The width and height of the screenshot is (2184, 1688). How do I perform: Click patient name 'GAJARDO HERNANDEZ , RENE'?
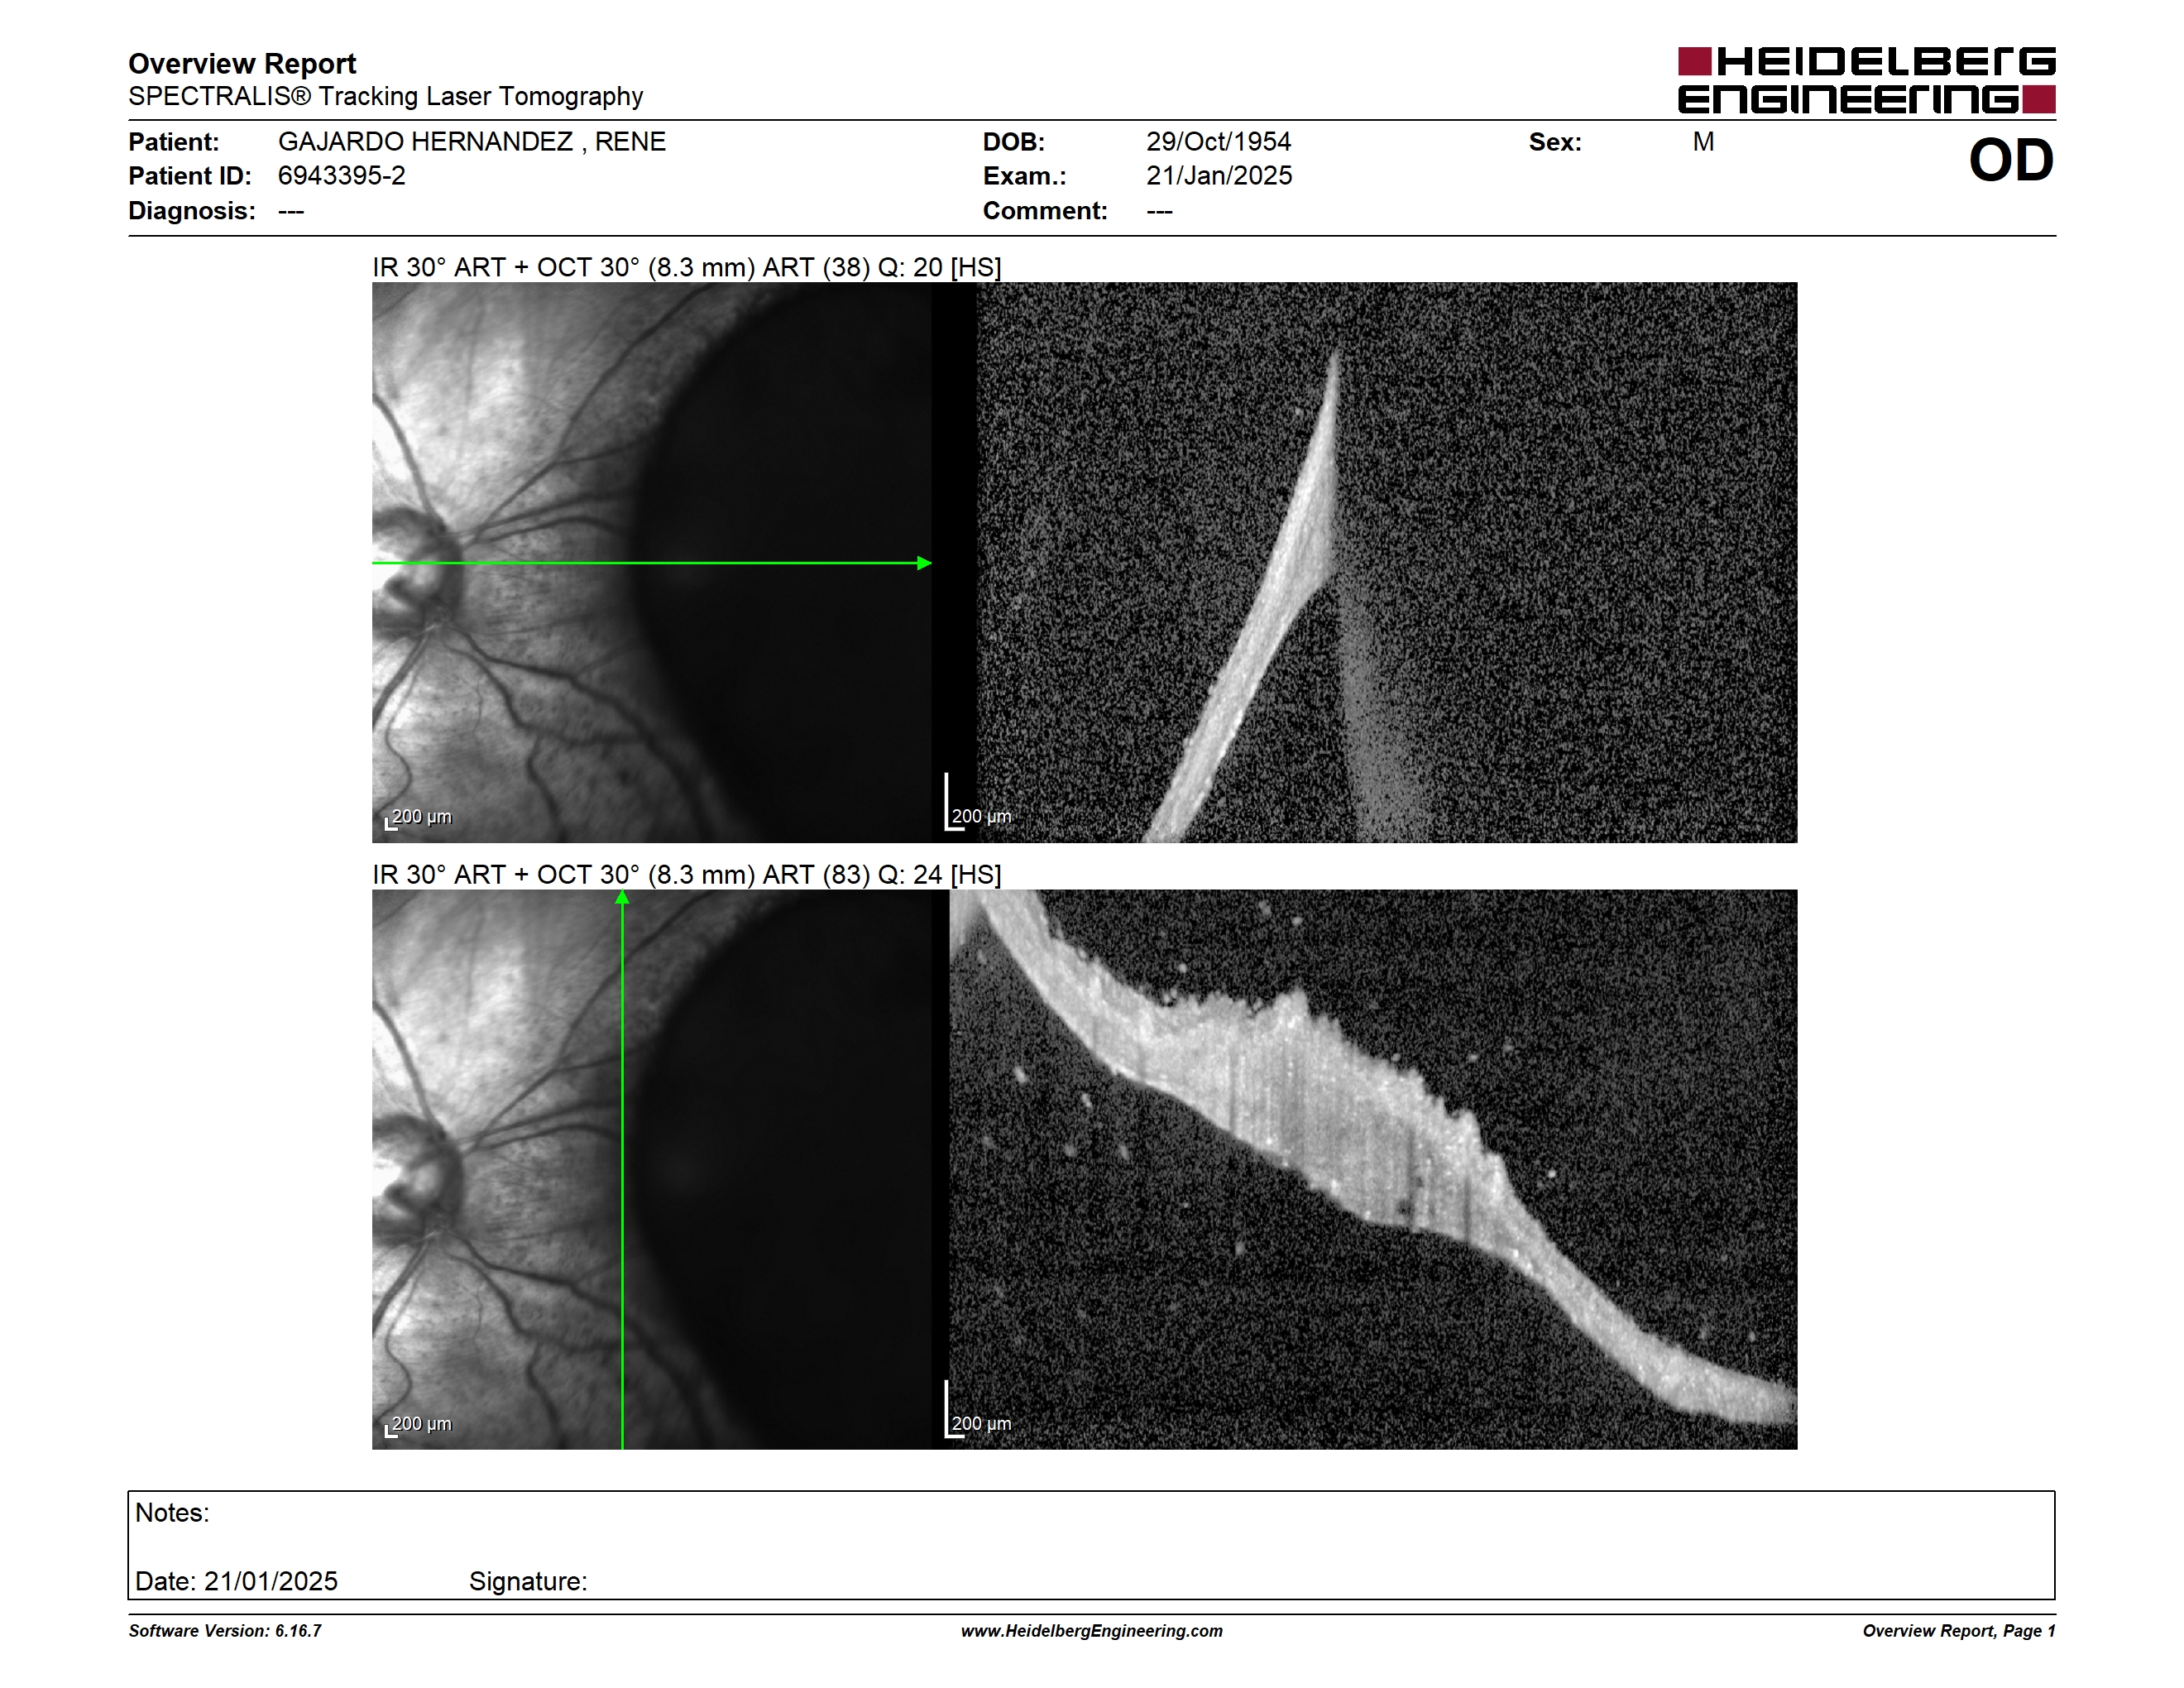click(471, 142)
